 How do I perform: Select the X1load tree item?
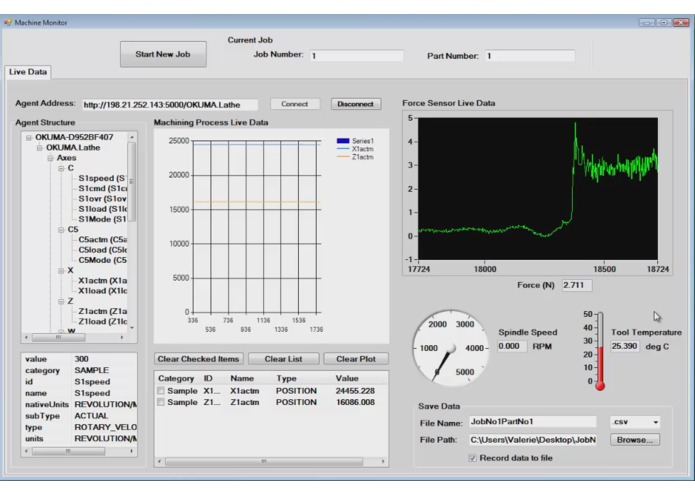pyautogui.click(x=102, y=291)
